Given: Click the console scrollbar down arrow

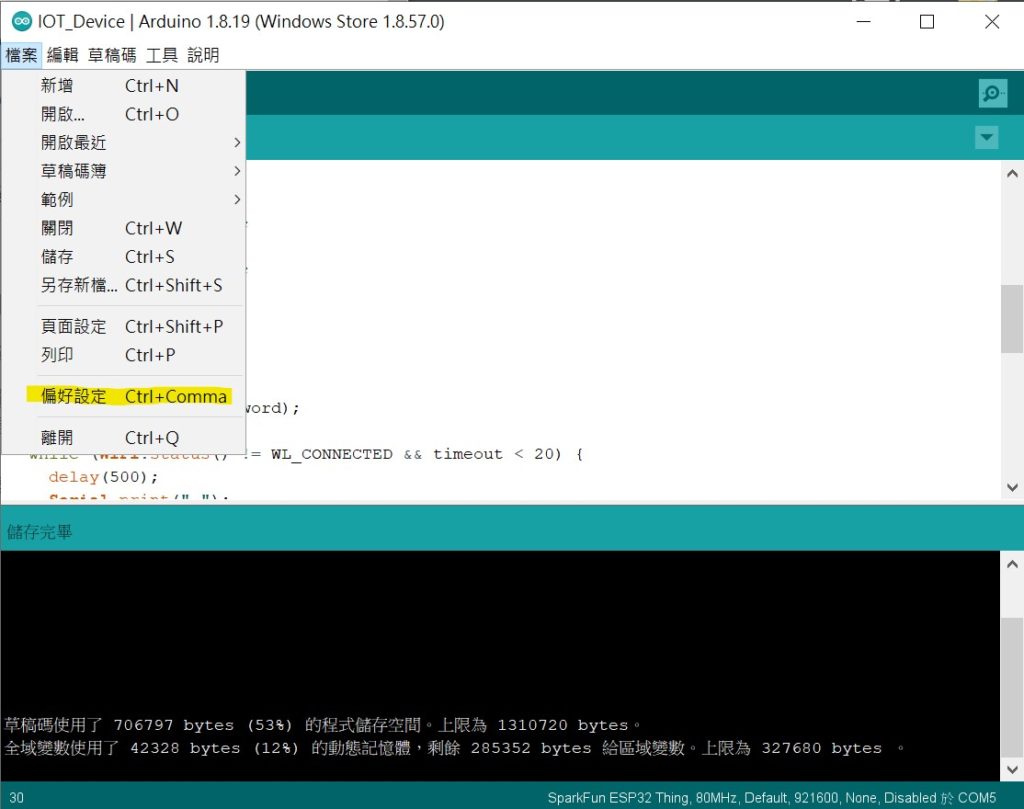Looking at the screenshot, I should [1012, 770].
